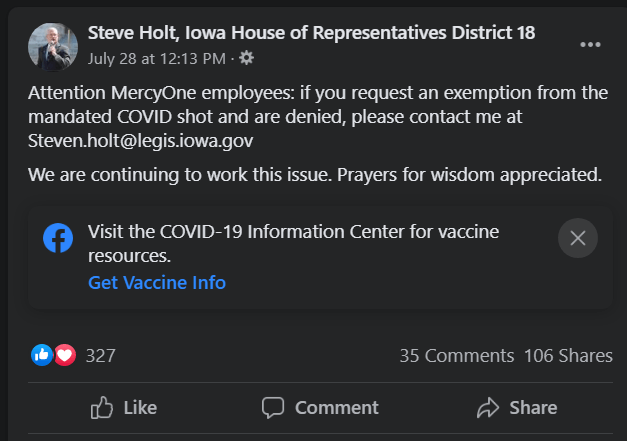Open Steve Holt's page name link
Viewport: 627px width, 441px height.
tap(311, 32)
